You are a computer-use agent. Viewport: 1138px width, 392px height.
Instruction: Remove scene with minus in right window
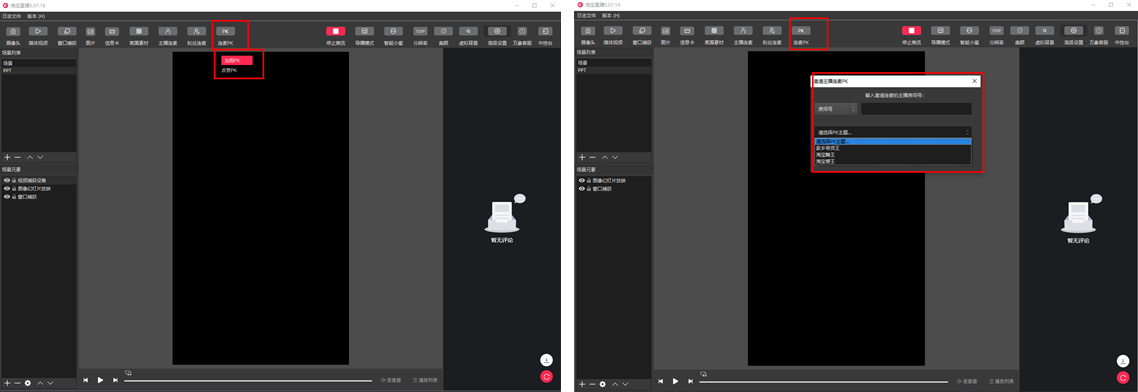click(592, 157)
